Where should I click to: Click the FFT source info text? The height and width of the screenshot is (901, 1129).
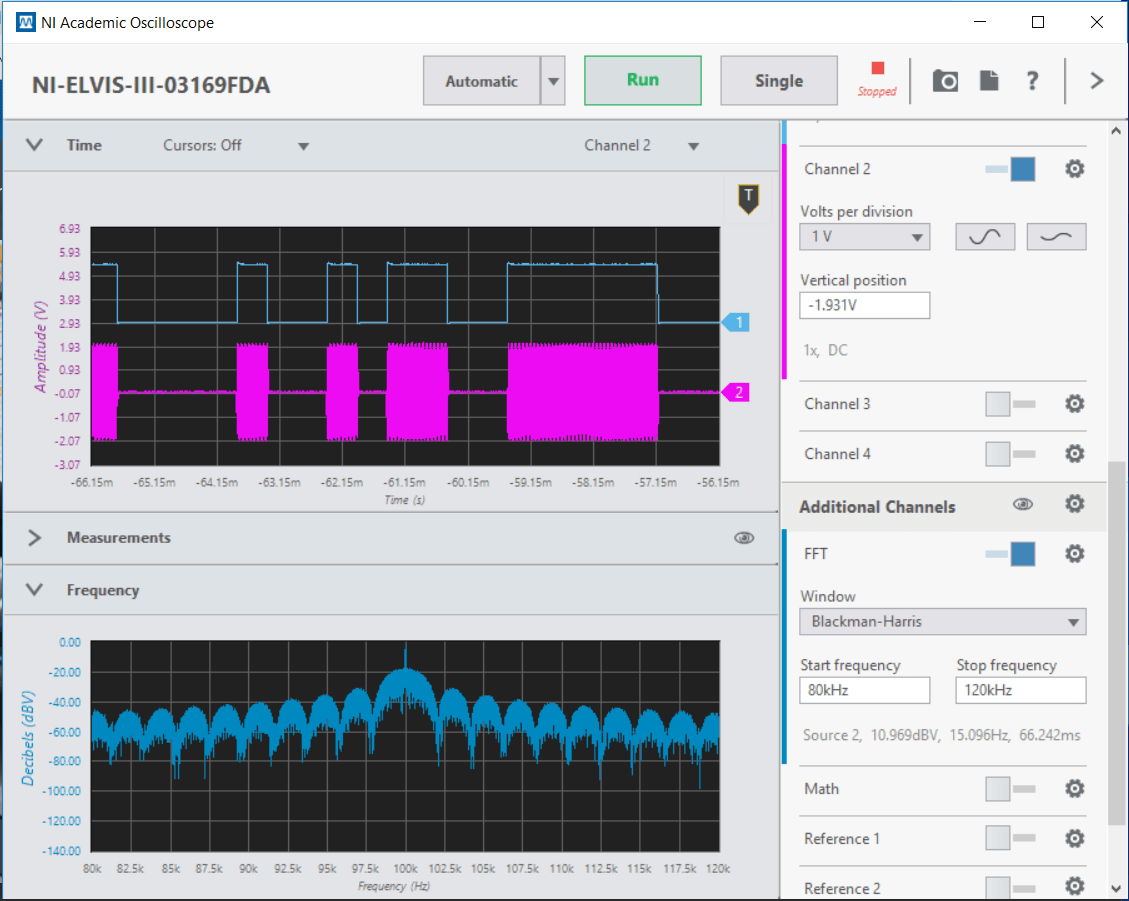click(x=941, y=735)
